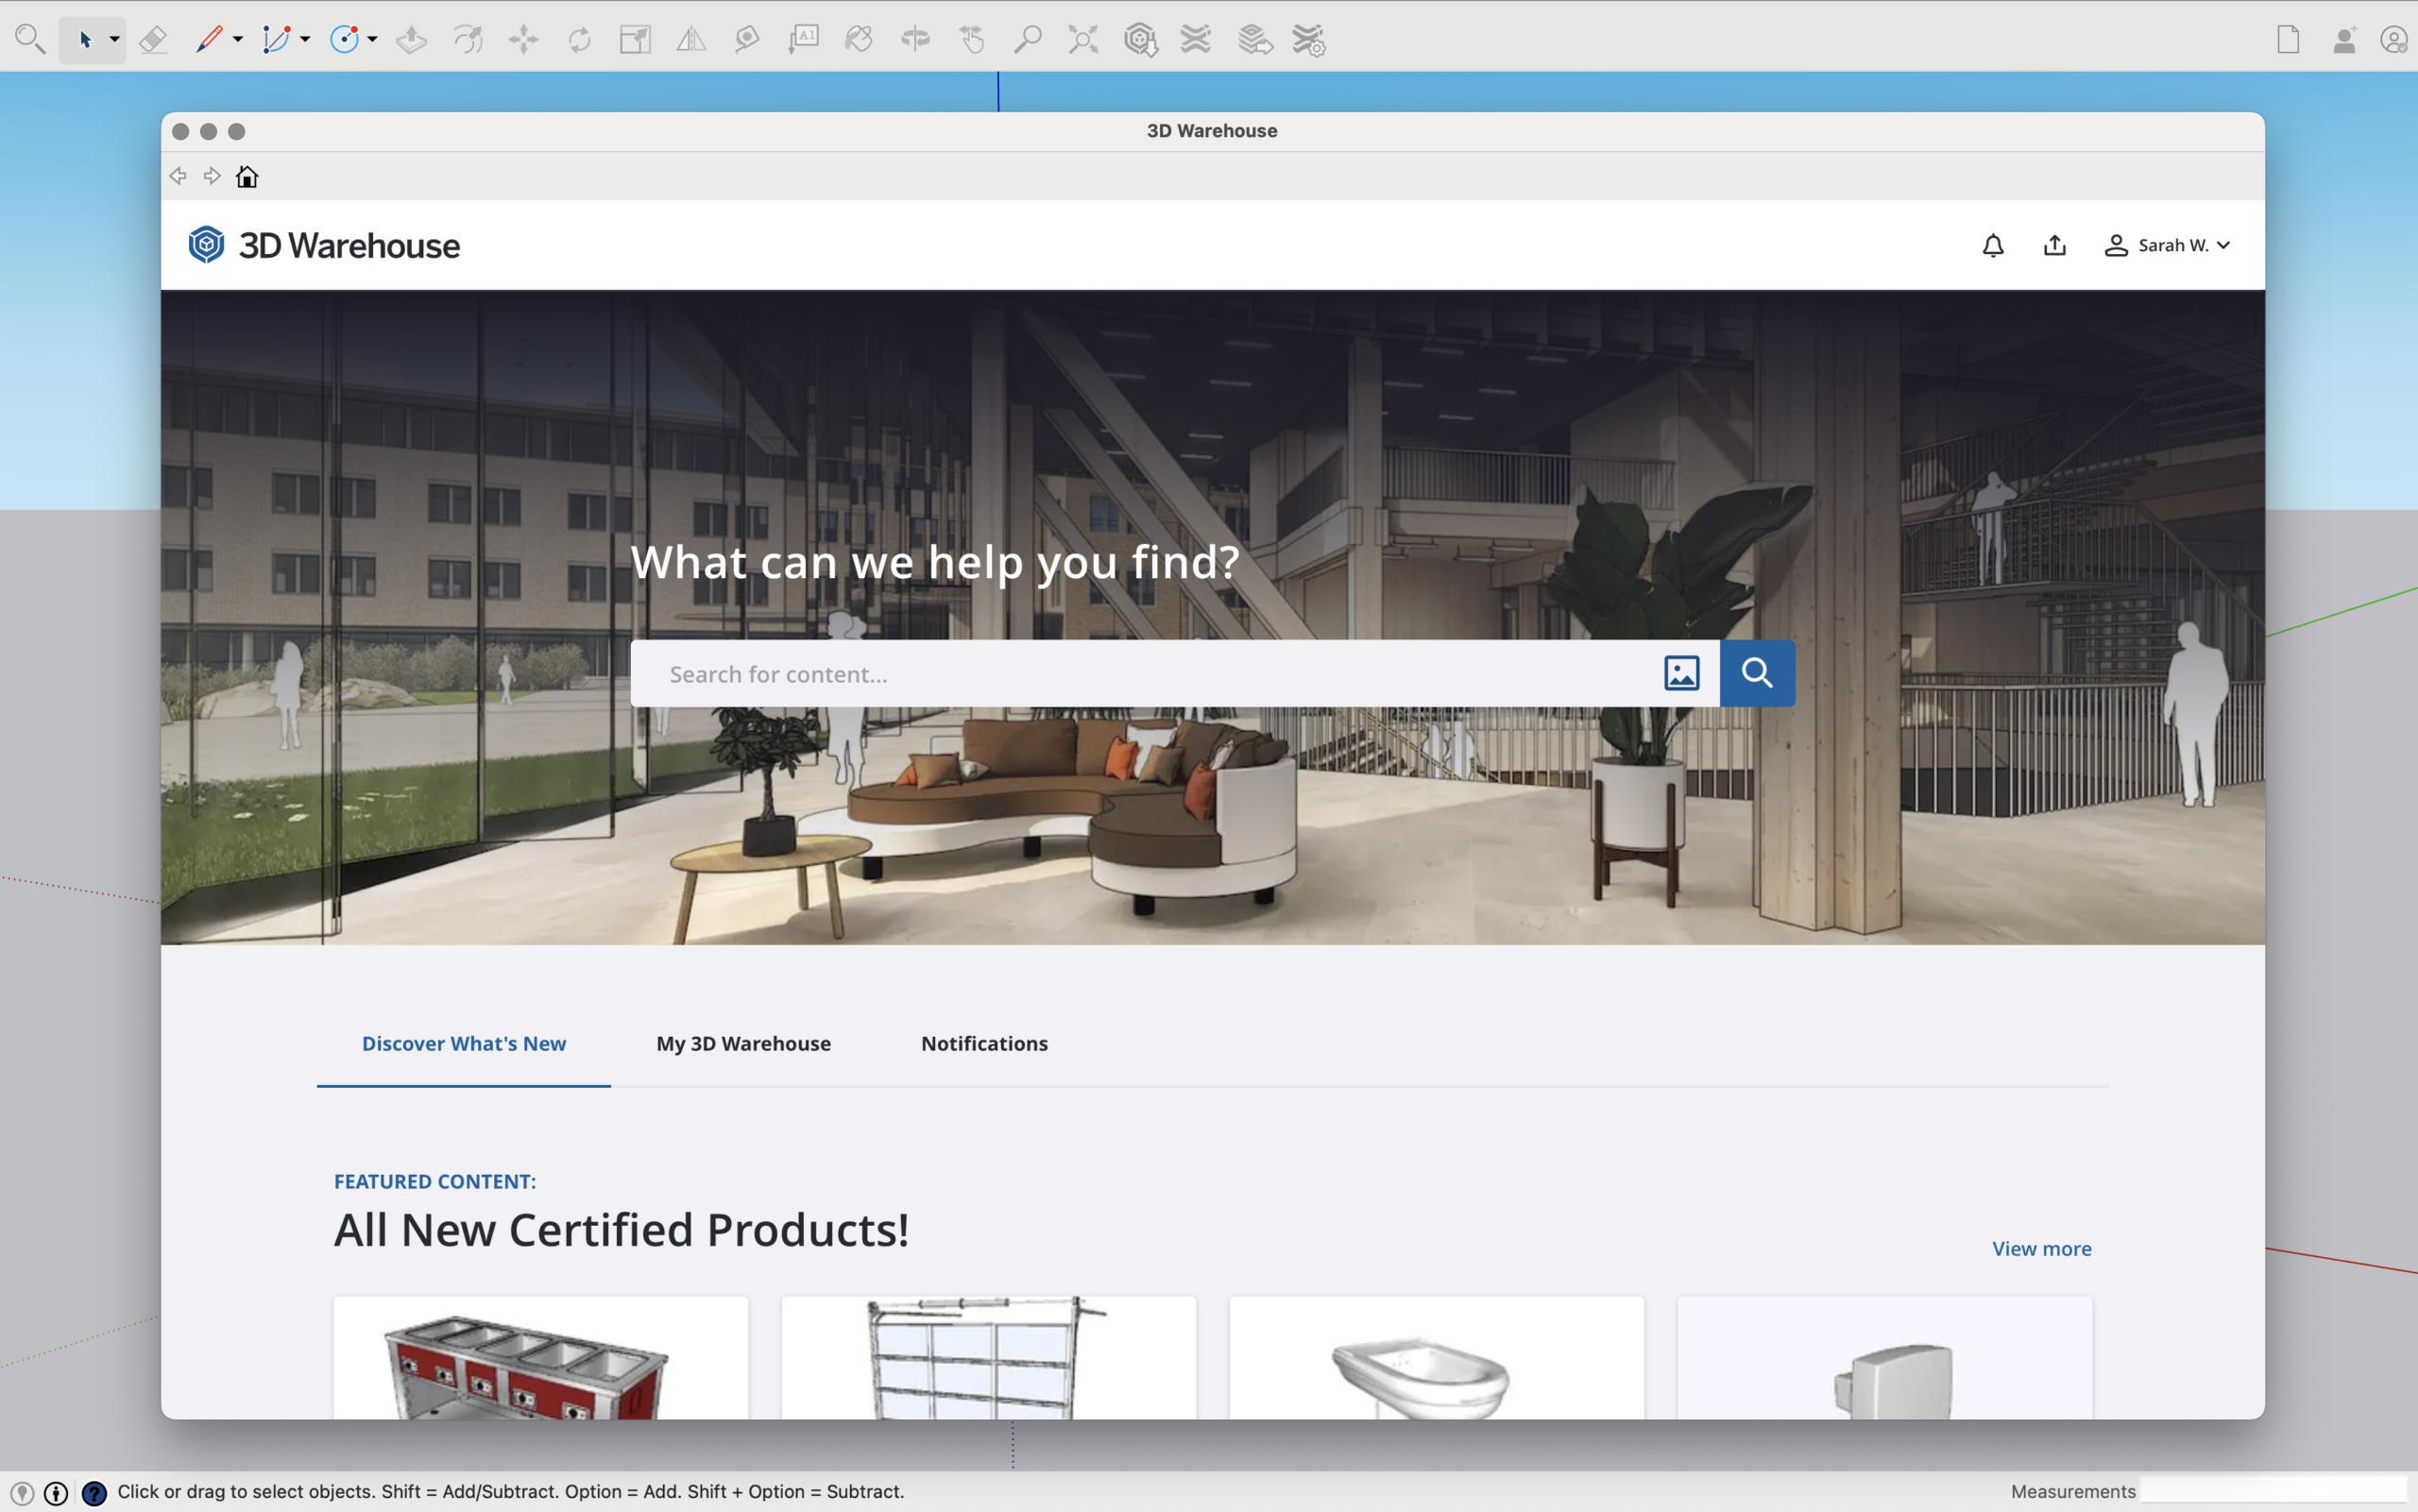
Task: Open the Notifications tab
Action: coord(984,1043)
